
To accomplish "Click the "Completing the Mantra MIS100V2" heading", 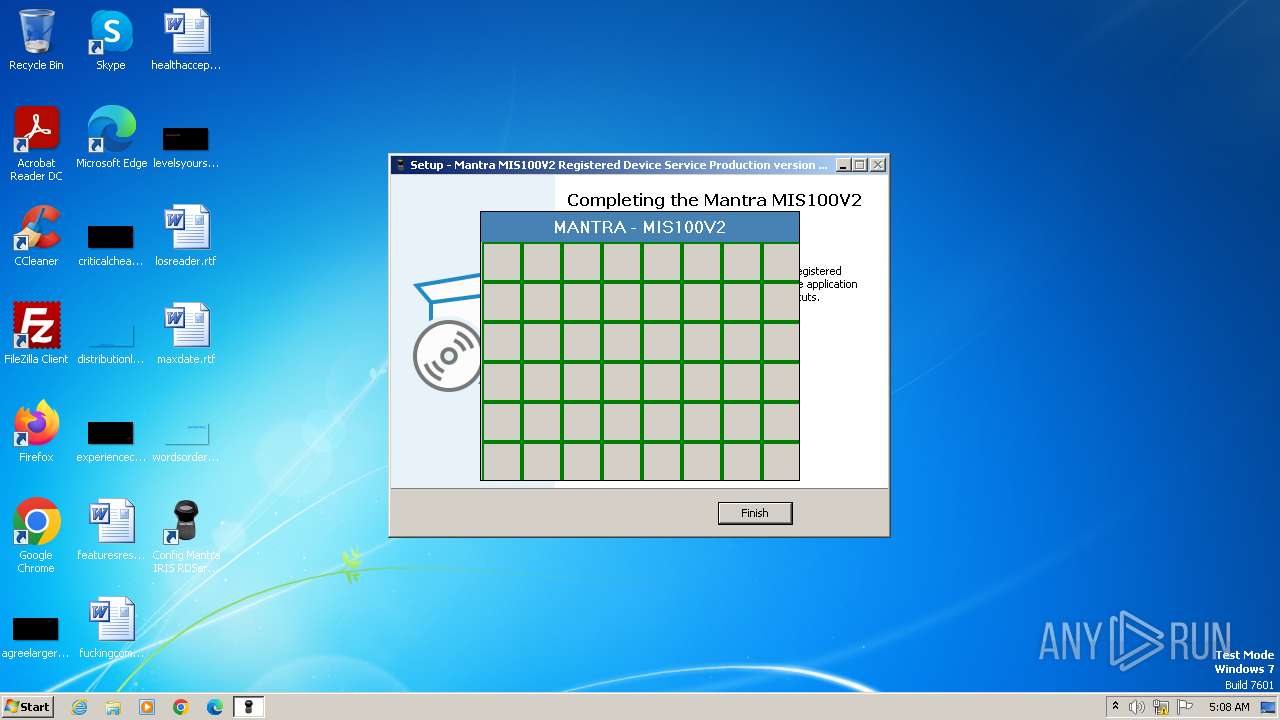I will point(714,200).
